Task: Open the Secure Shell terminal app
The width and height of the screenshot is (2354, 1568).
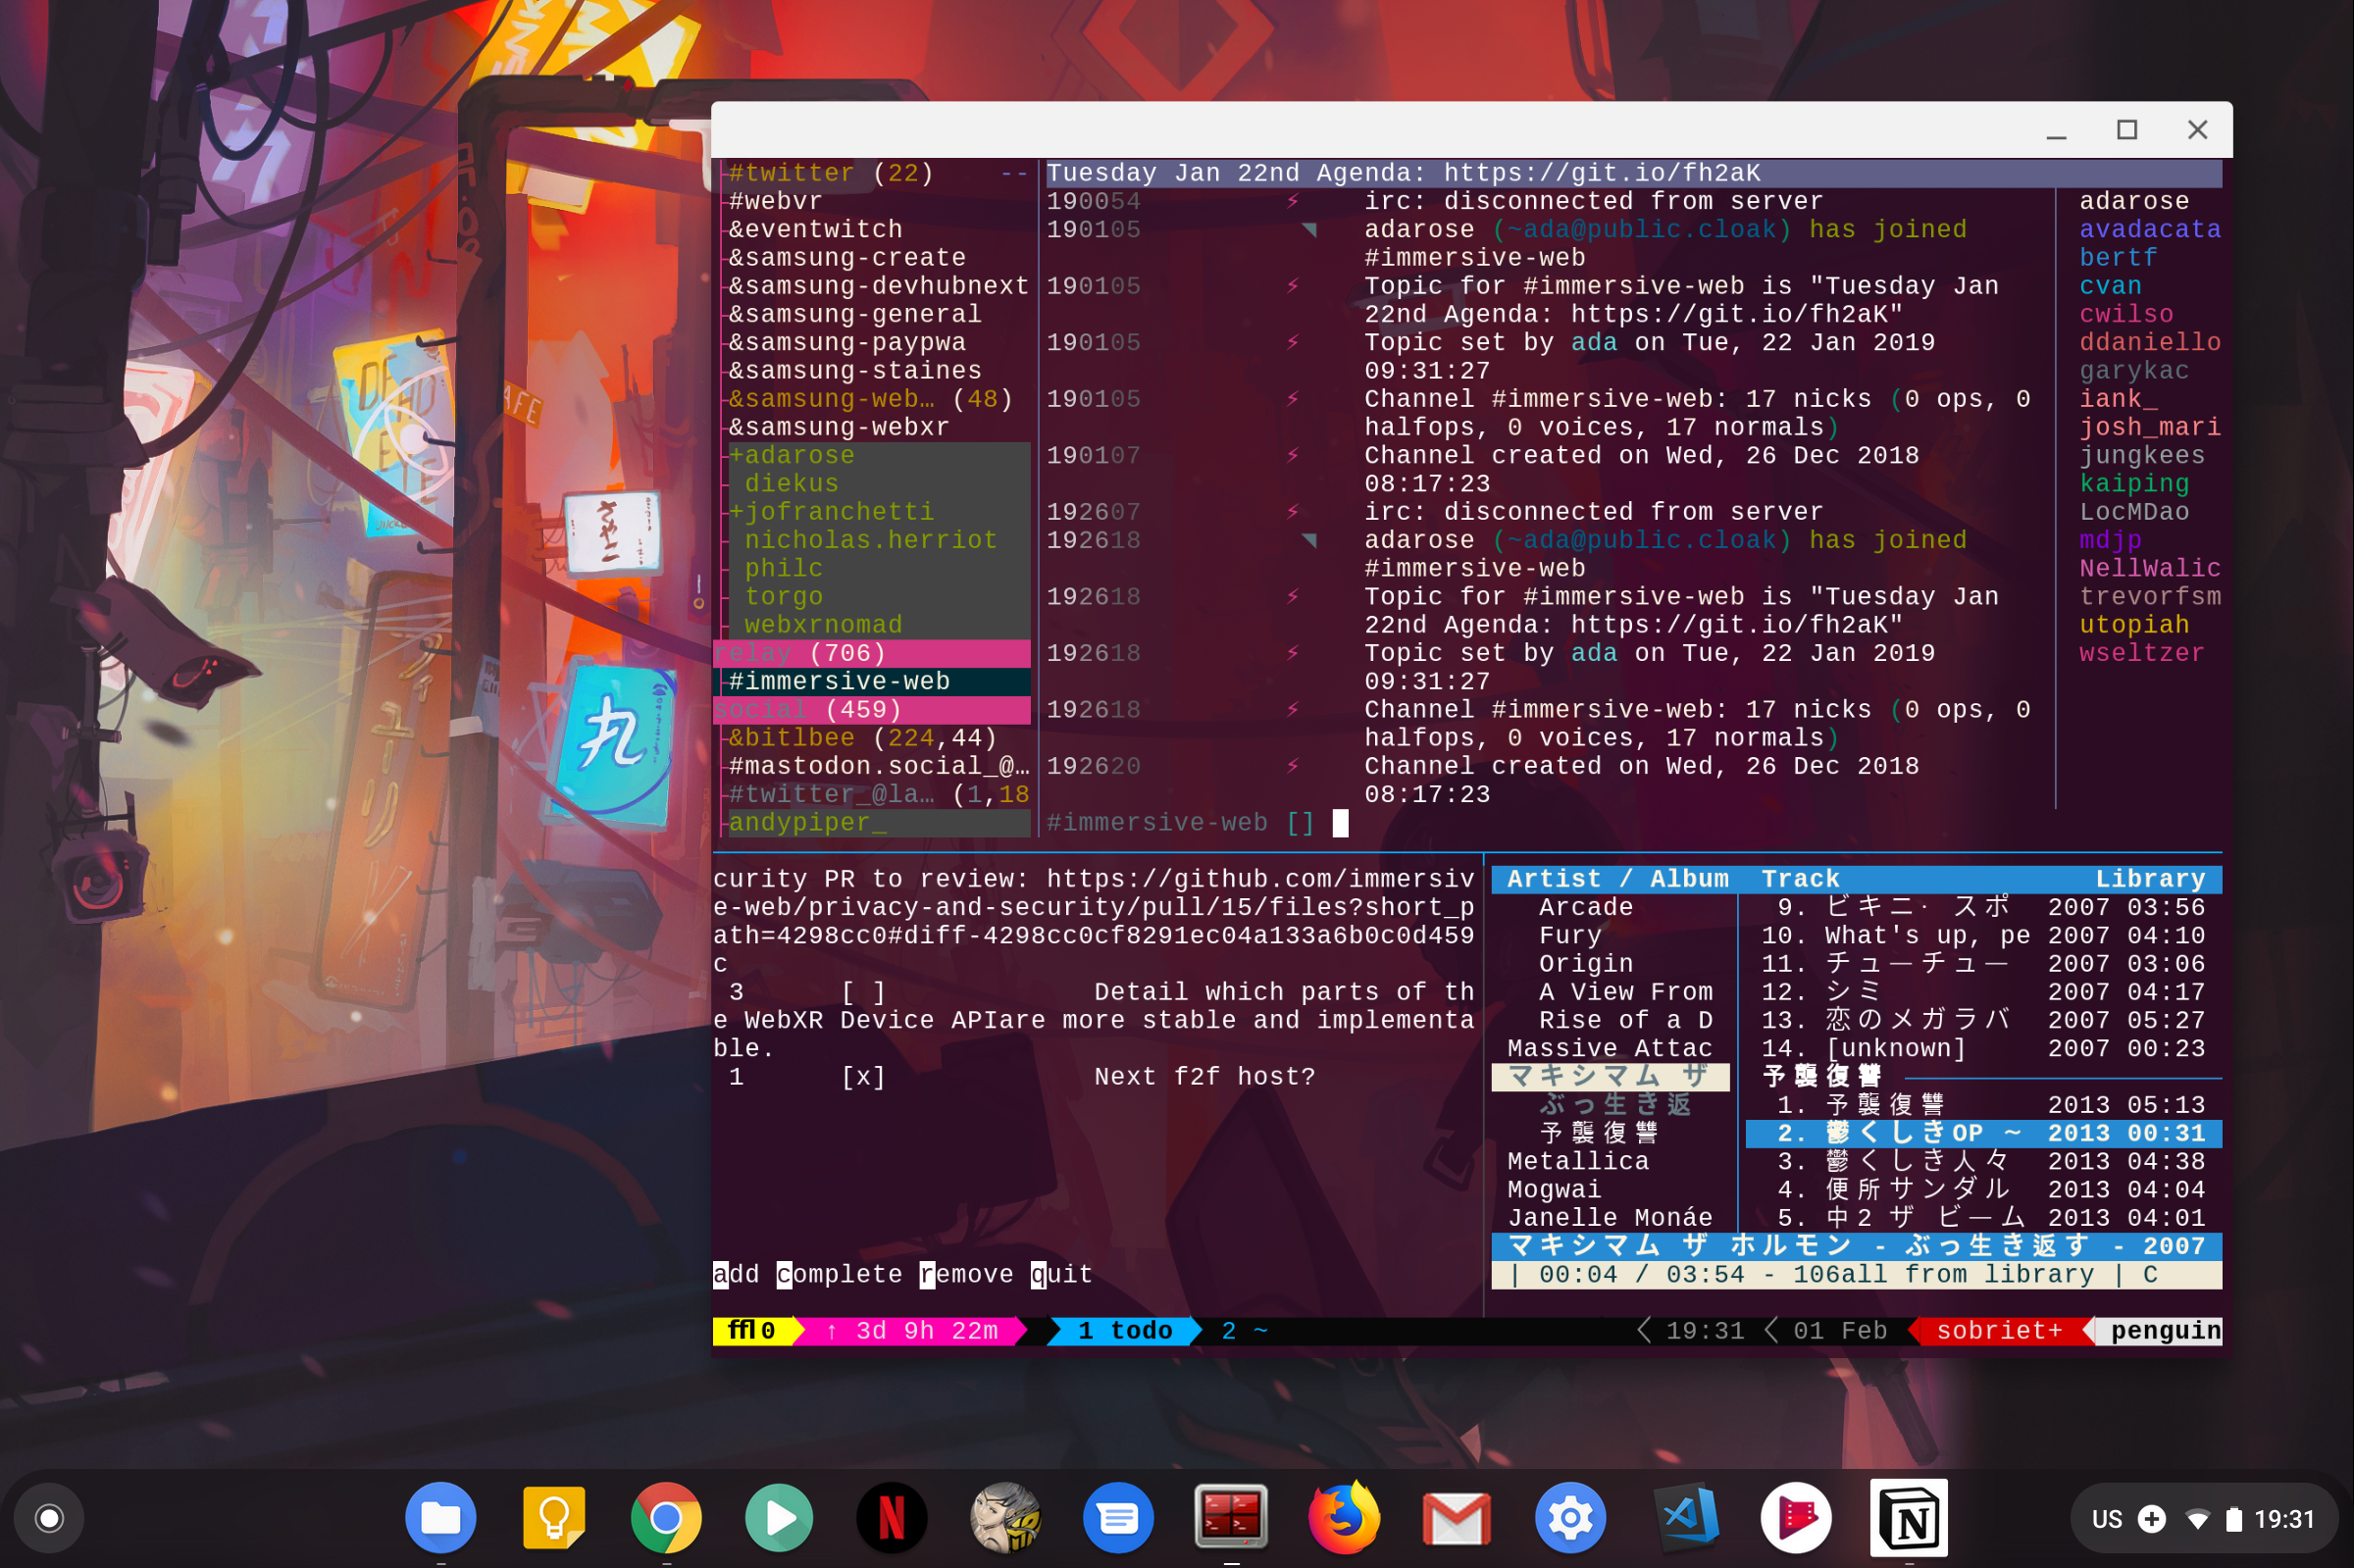Action: coord(1231,1516)
